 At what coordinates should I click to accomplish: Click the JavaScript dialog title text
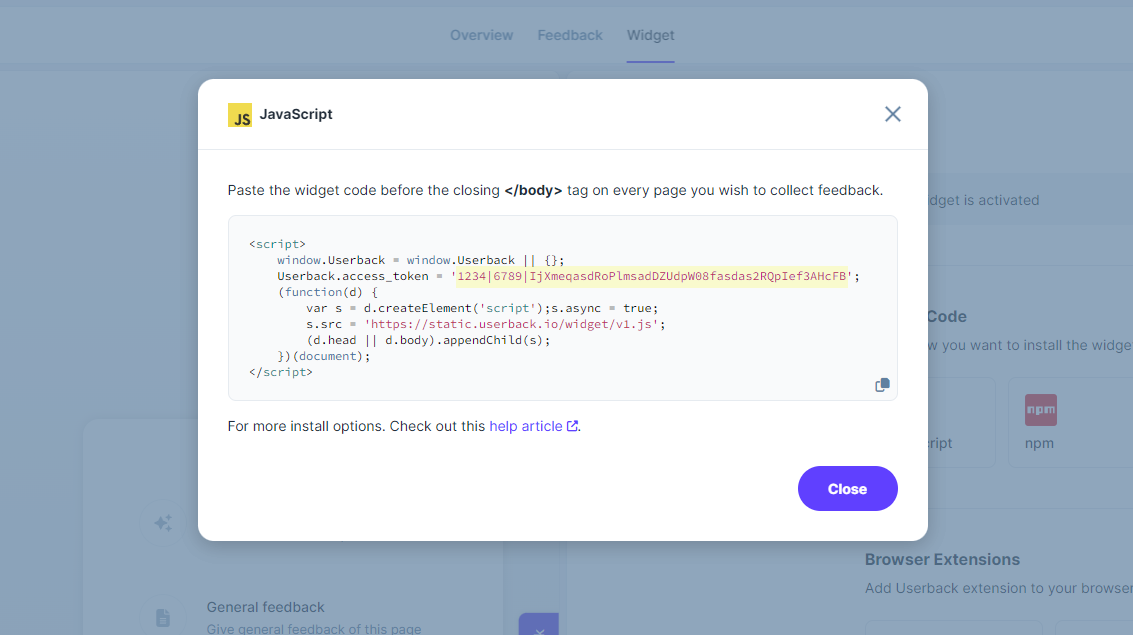tap(296, 114)
